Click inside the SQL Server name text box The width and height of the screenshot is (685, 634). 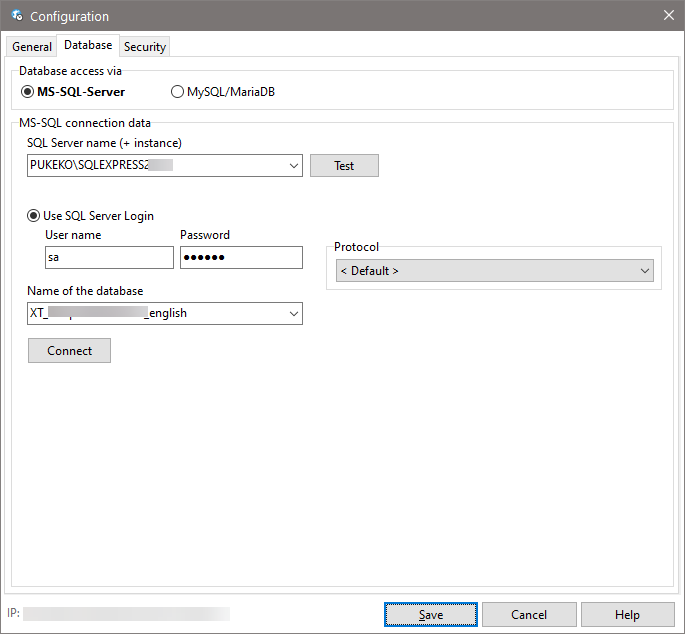155,166
